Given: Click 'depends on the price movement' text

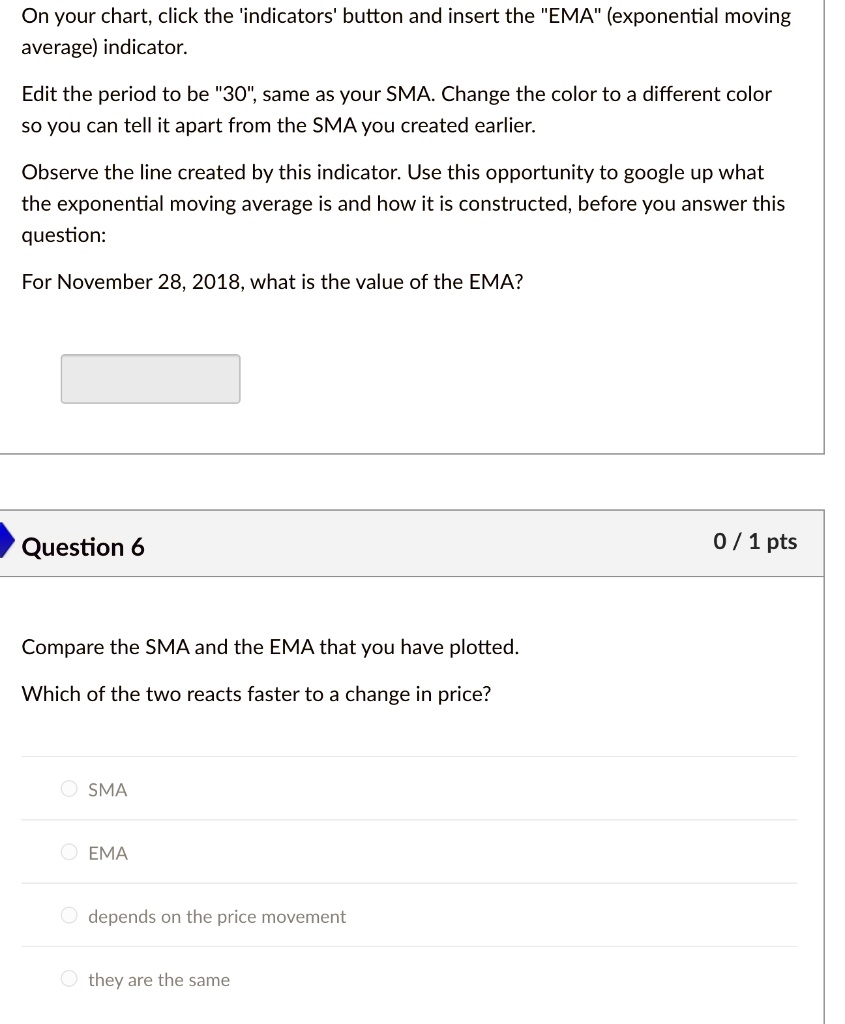Looking at the screenshot, I should tap(216, 916).
